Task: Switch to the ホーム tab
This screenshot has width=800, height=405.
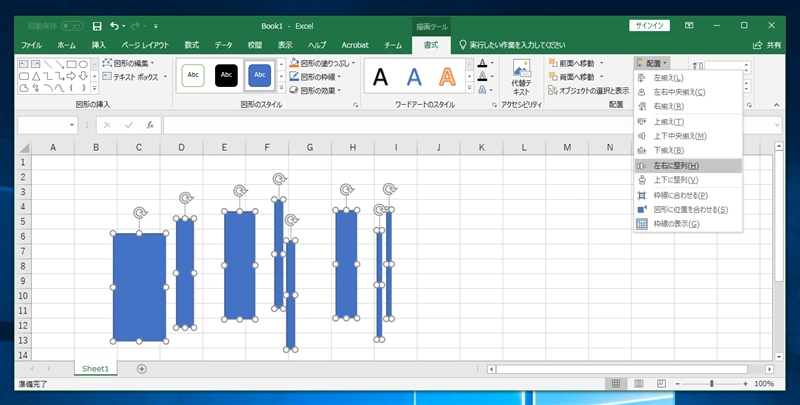Action: click(66, 45)
